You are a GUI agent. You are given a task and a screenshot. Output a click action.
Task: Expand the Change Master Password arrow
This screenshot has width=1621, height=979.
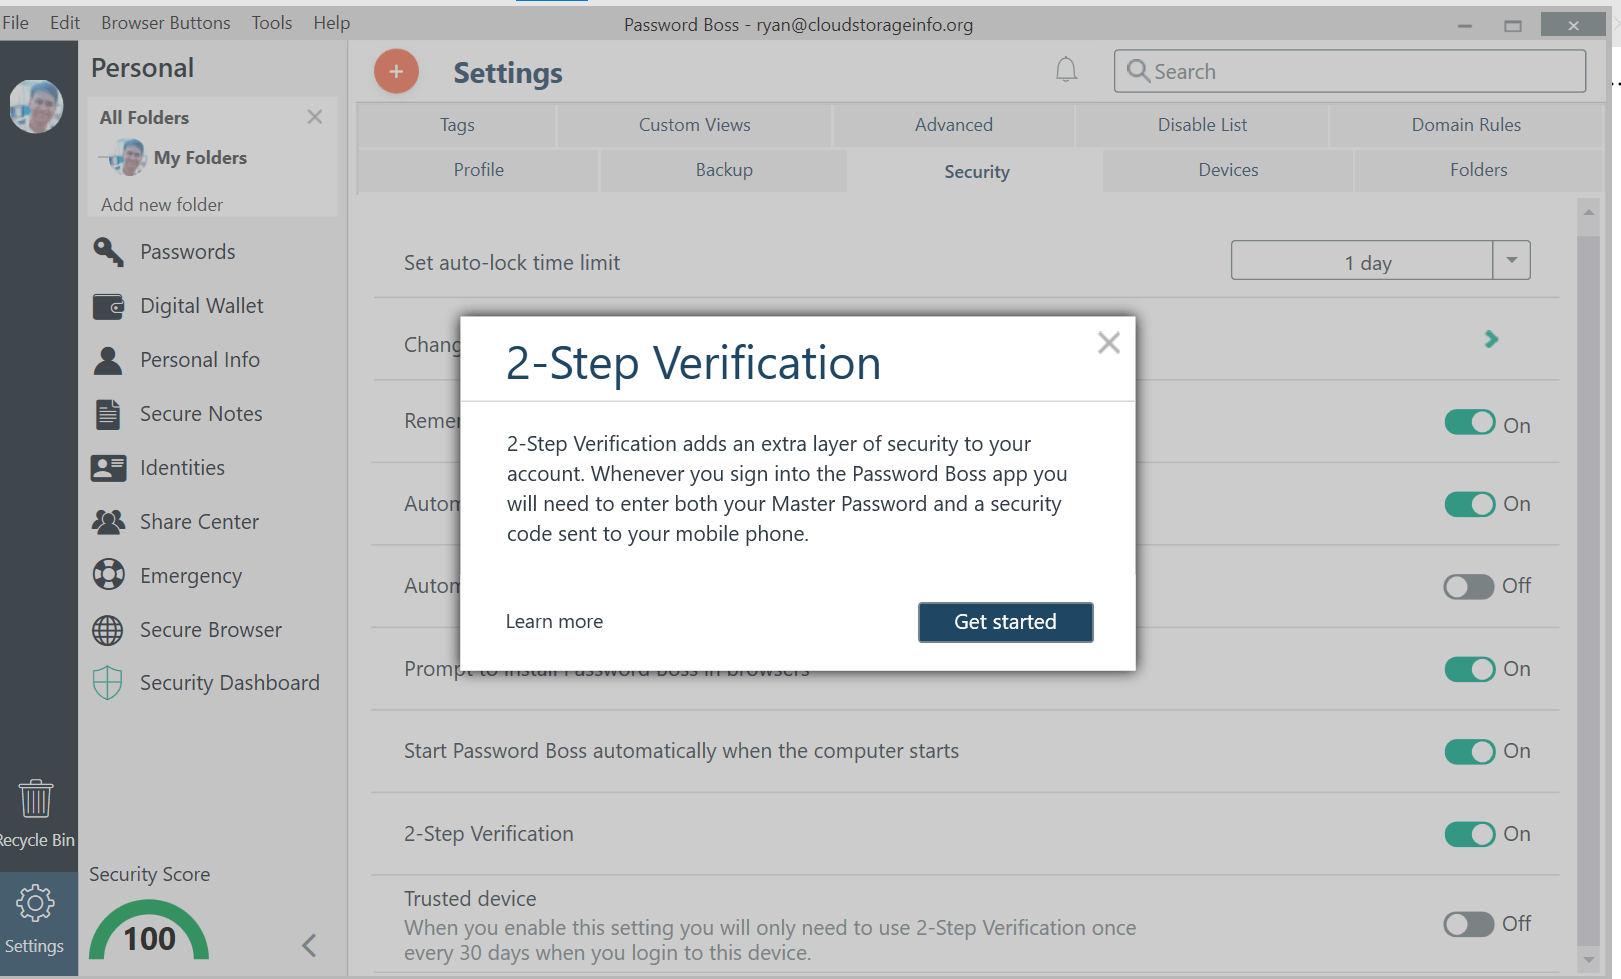[x=1490, y=339]
